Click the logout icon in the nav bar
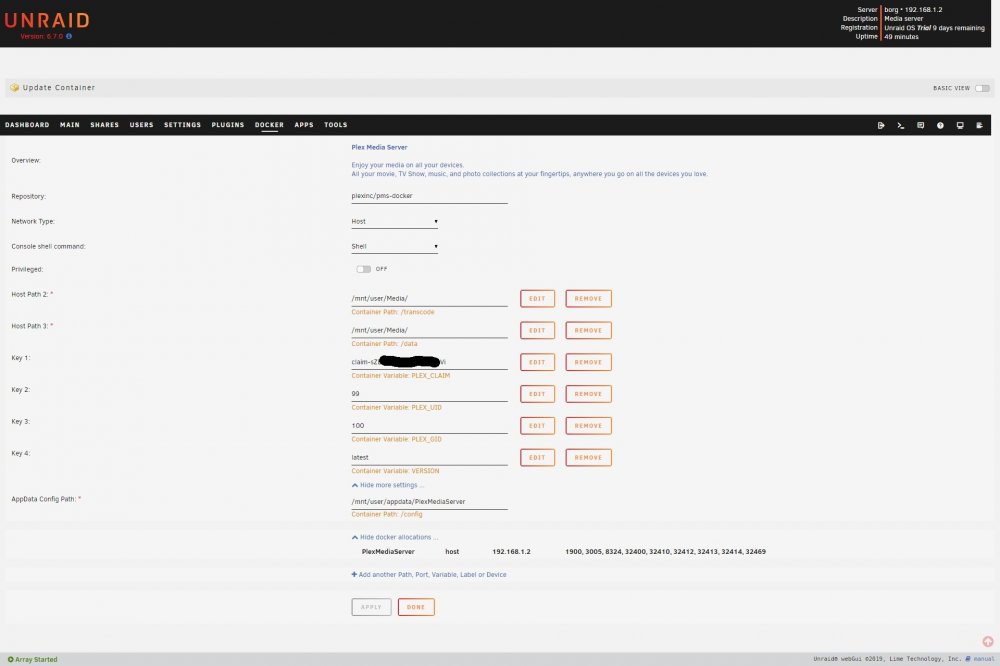 tap(881, 125)
